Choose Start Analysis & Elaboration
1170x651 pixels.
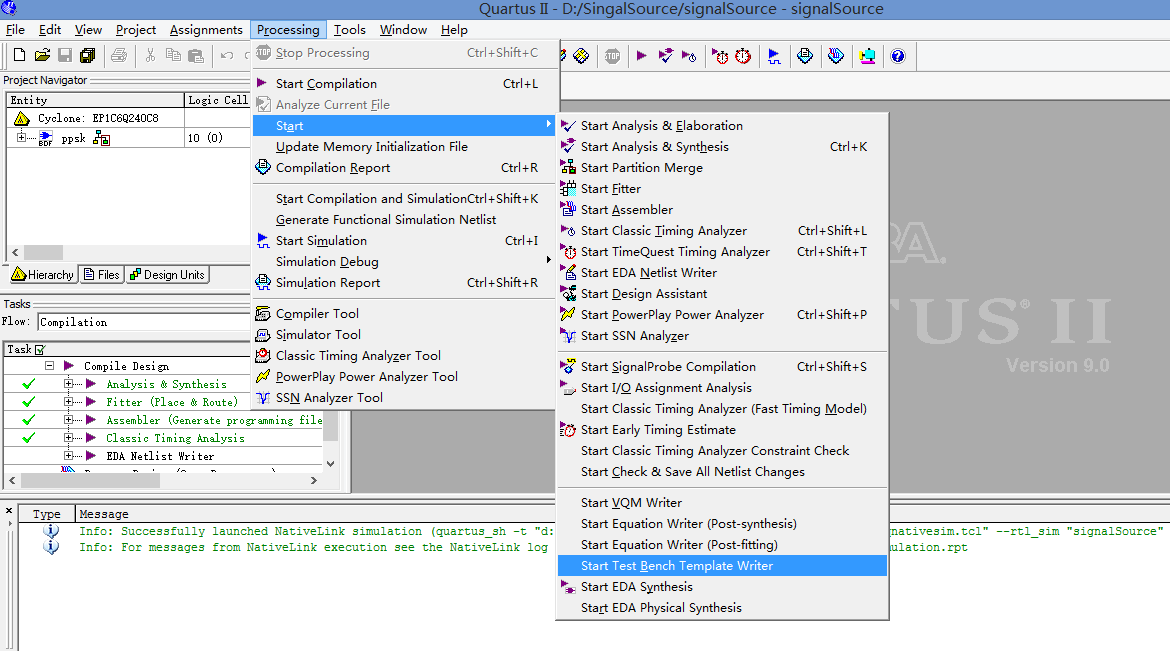point(722,125)
